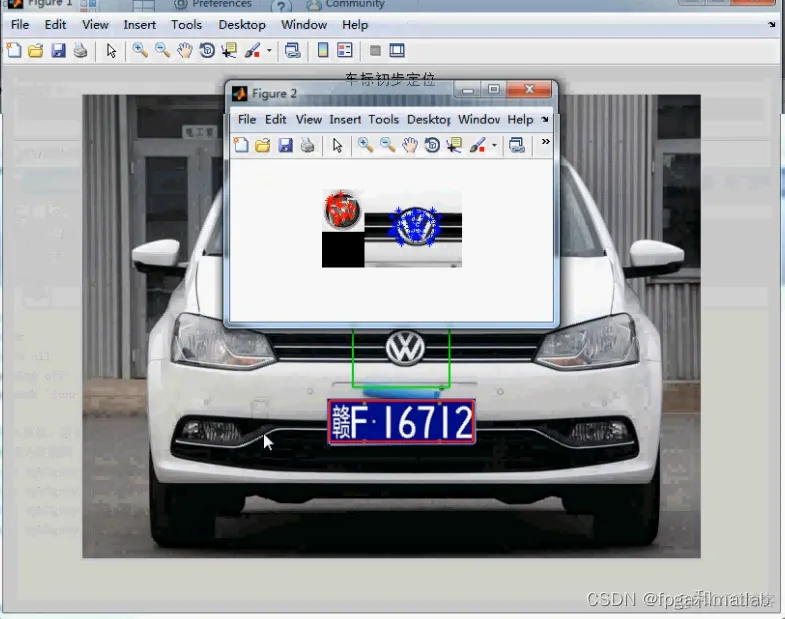Viewport: 785px width, 619px height.
Task: Select Brush tool in Figure 1 toolbar
Action: (253, 51)
